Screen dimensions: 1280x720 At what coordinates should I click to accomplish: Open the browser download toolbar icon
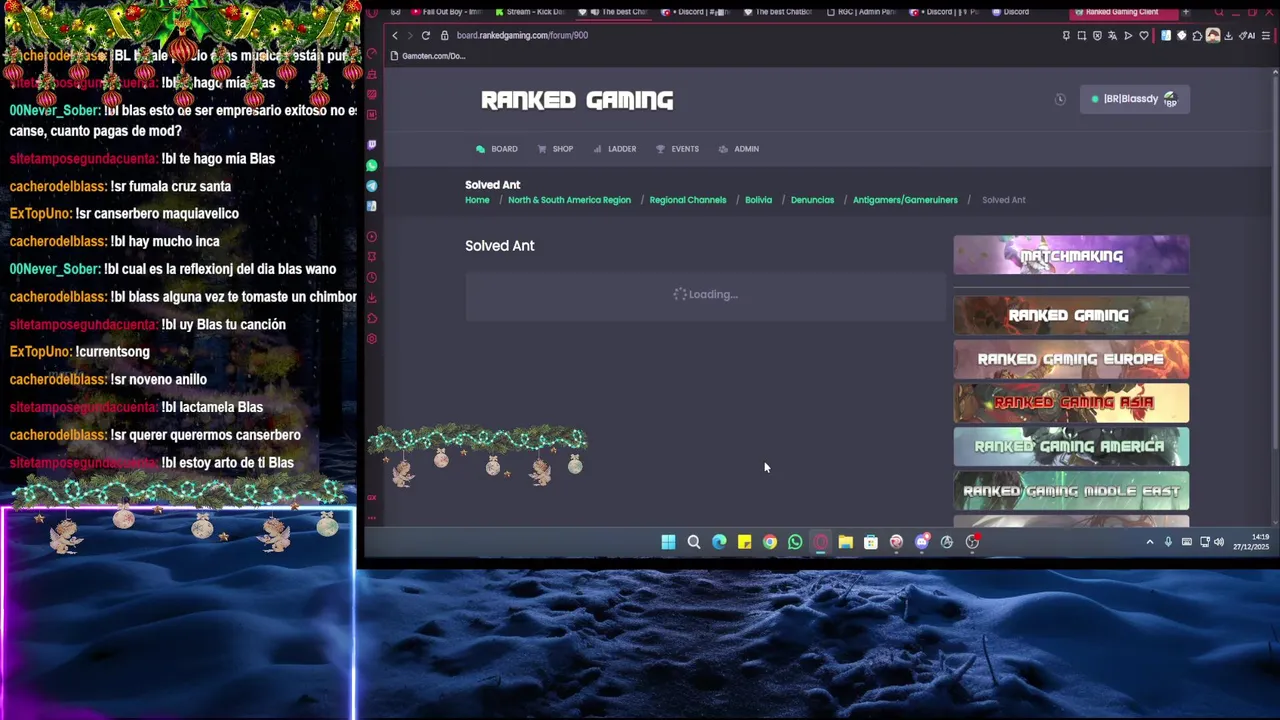(1229, 36)
